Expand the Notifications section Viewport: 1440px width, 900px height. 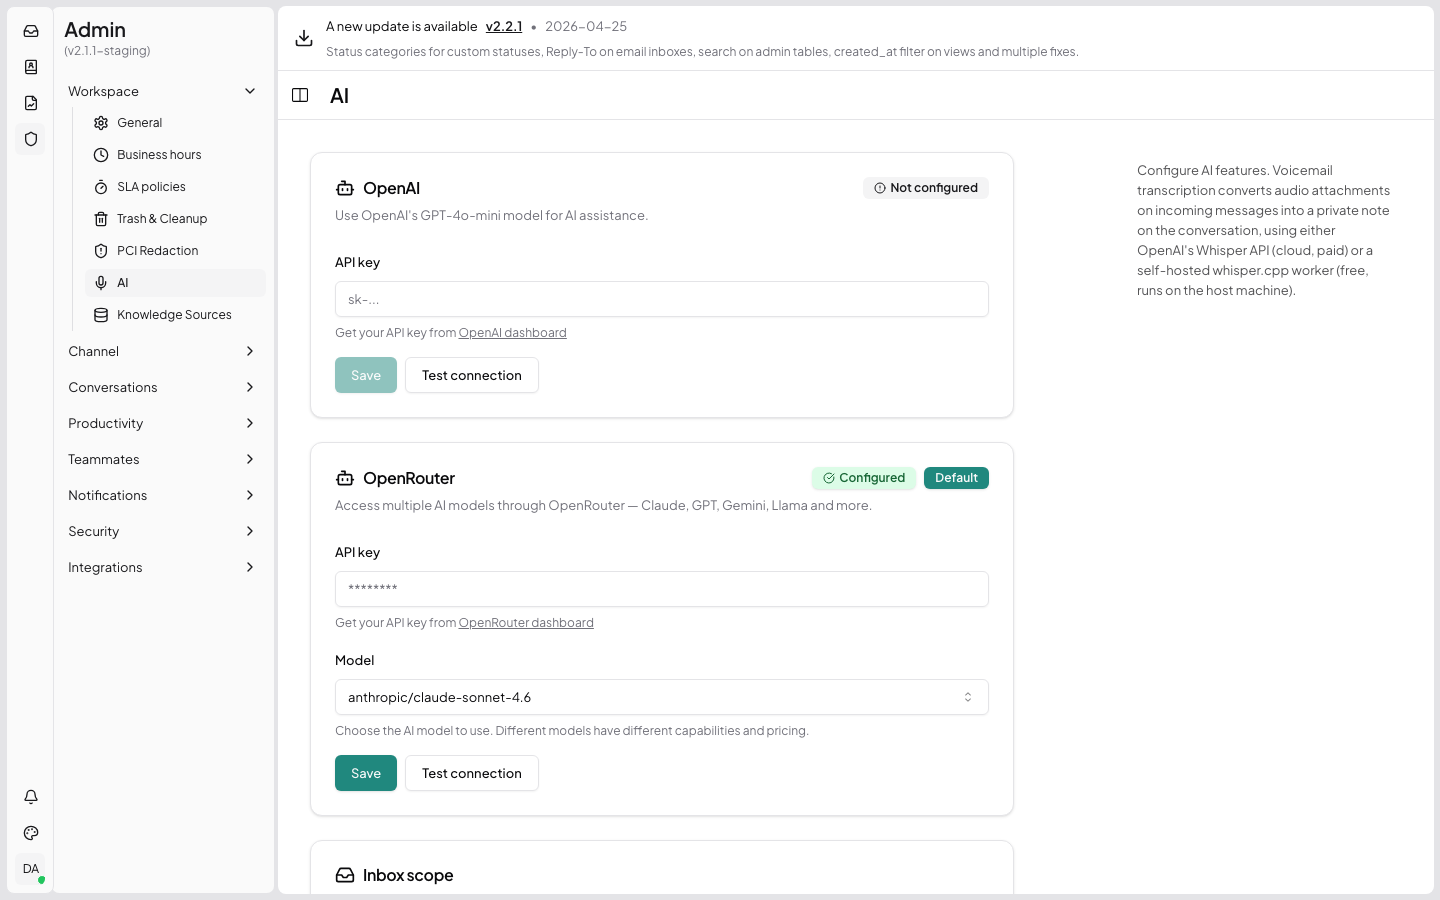click(163, 495)
